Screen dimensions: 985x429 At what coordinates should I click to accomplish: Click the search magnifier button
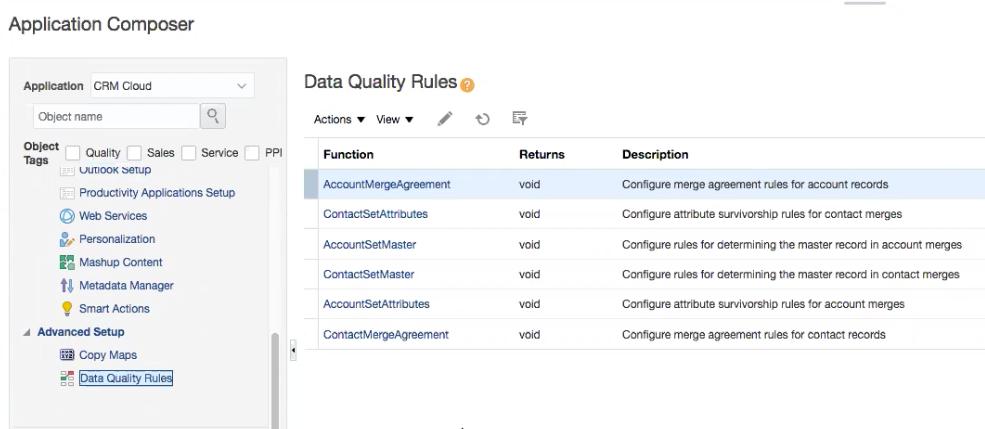point(215,116)
